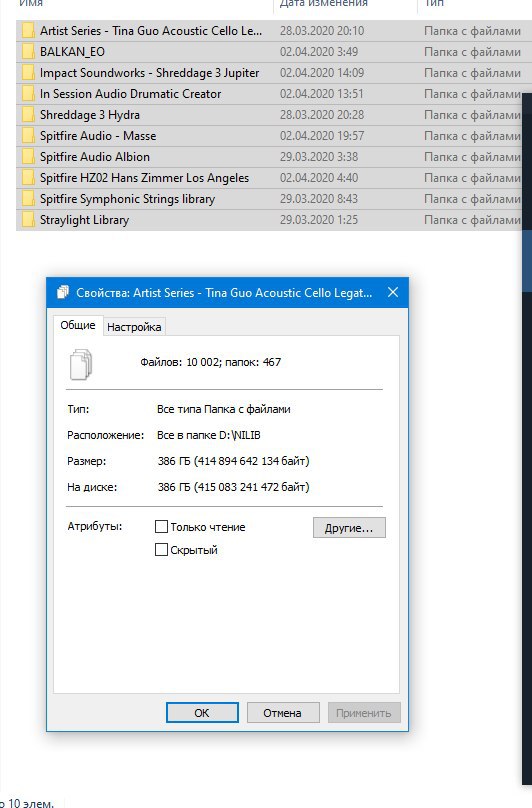Click the date 02.04.2020 13:51

click(322, 94)
